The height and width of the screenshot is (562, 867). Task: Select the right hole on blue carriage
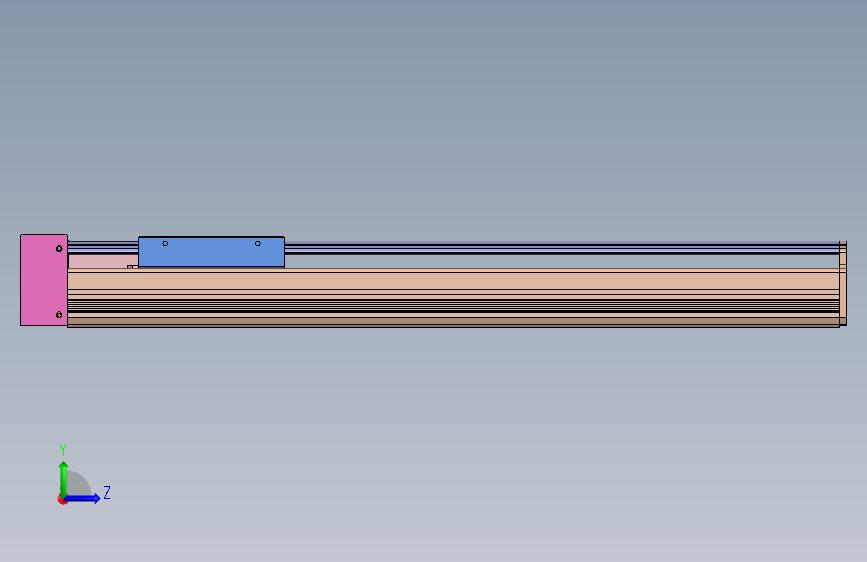[x=258, y=243]
